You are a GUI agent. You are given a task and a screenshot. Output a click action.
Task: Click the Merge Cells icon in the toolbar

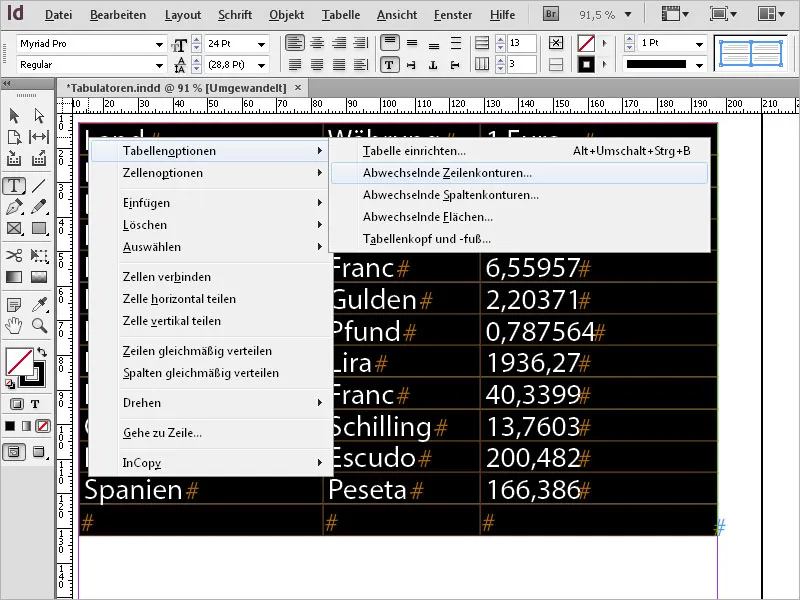point(556,44)
